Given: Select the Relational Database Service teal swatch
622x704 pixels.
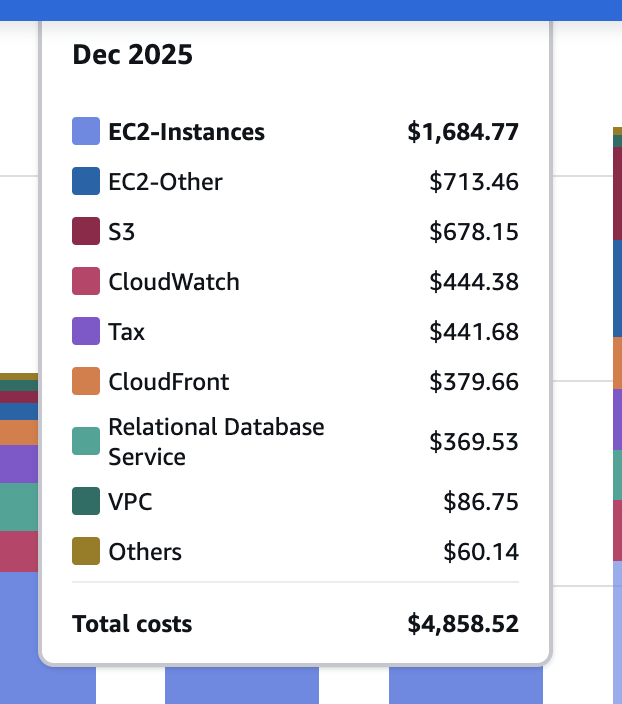Looking at the screenshot, I should [86, 441].
